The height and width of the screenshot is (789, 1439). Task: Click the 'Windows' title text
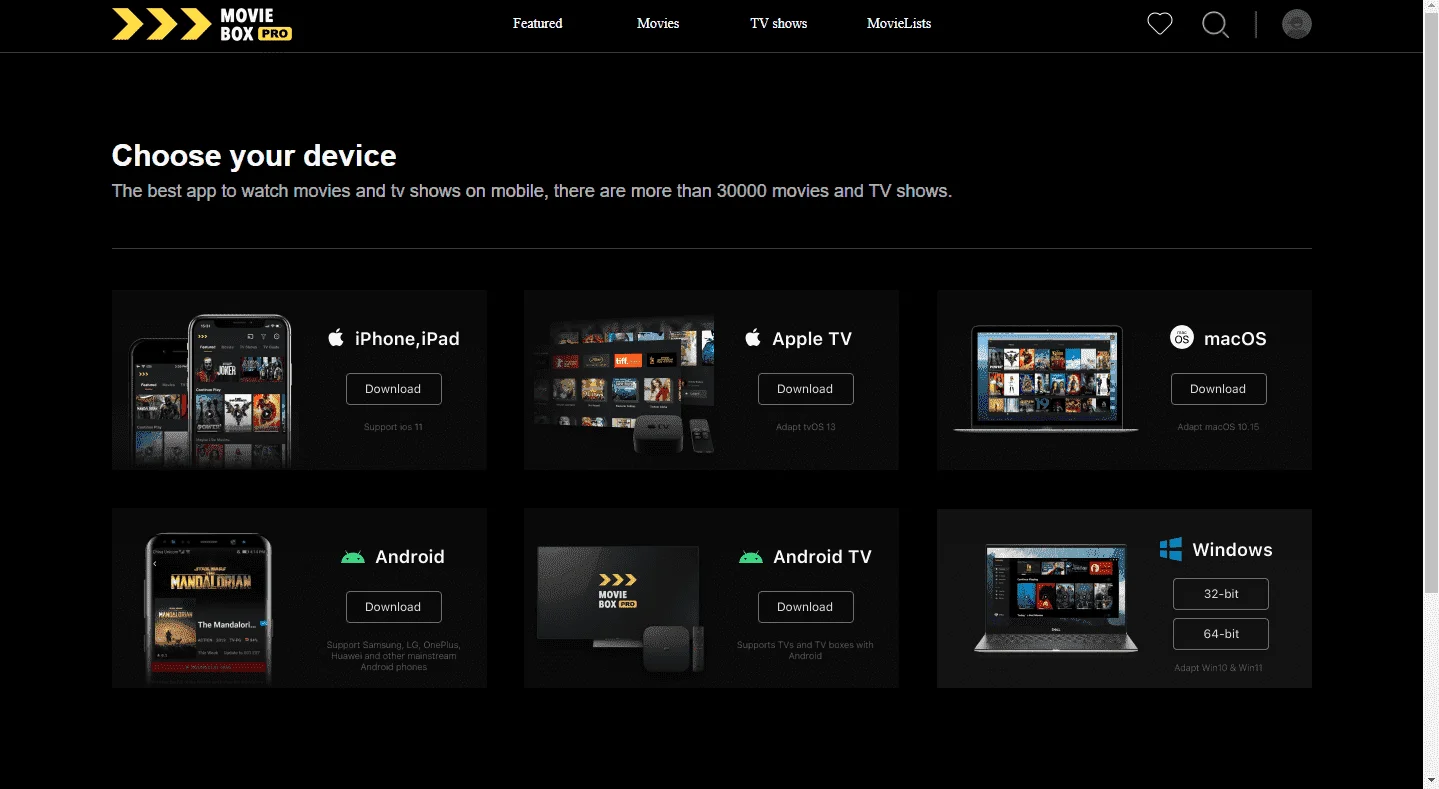click(1232, 550)
